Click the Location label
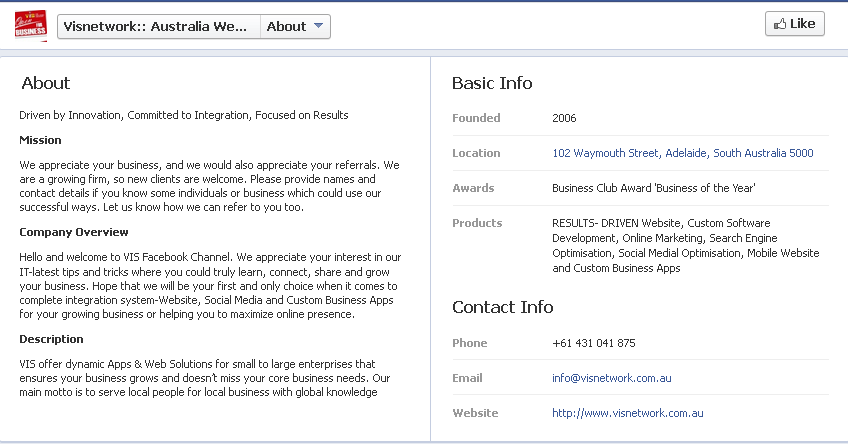Image resolution: width=848 pixels, height=444 pixels. [476, 153]
